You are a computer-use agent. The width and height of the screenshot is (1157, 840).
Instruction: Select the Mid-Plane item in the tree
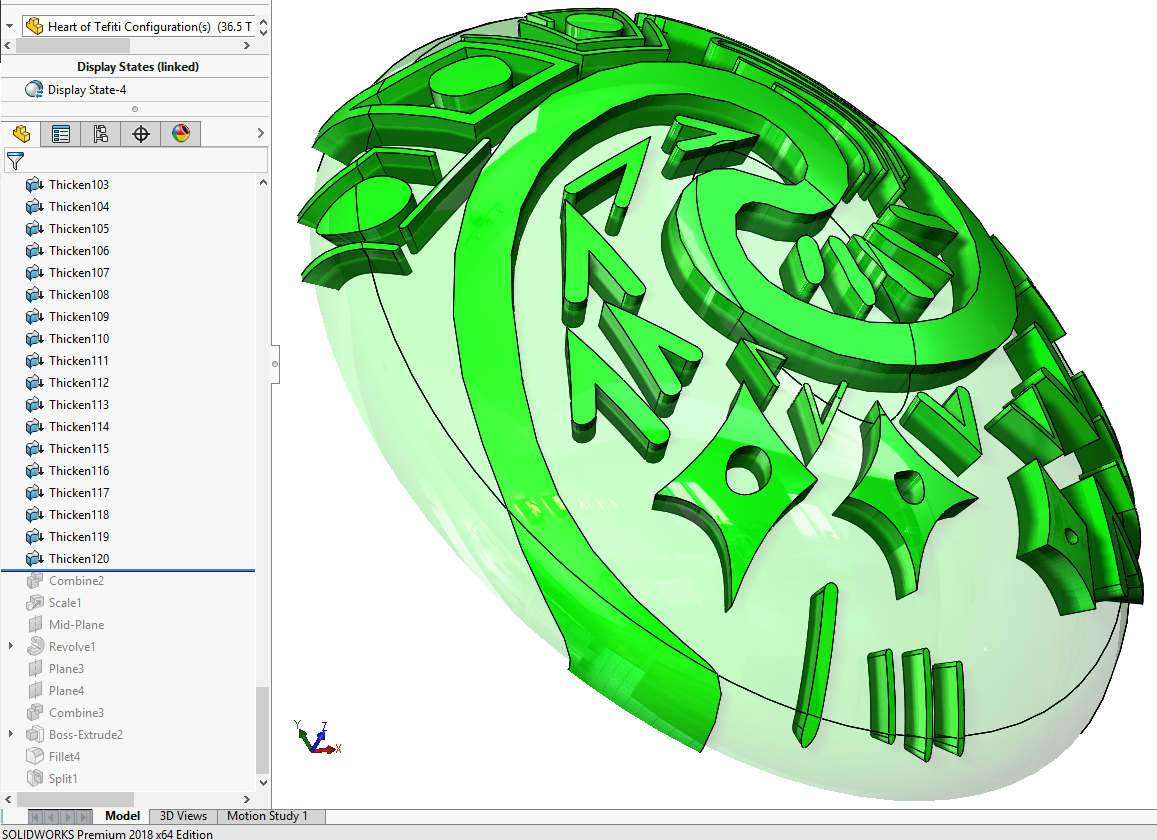pyautogui.click(x=76, y=625)
